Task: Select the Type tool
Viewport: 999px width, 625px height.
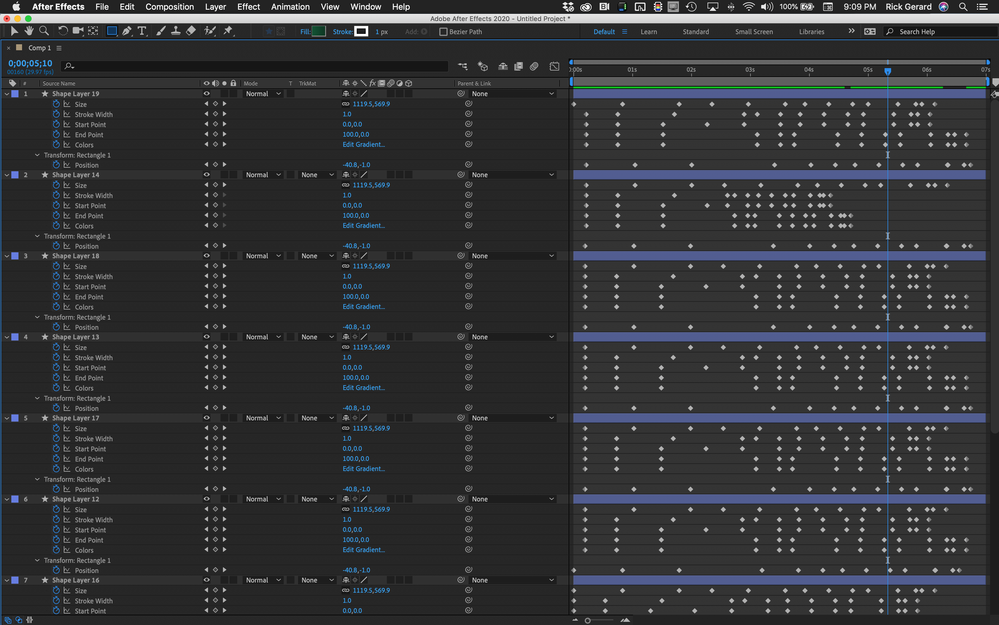Action: click(142, 31)
